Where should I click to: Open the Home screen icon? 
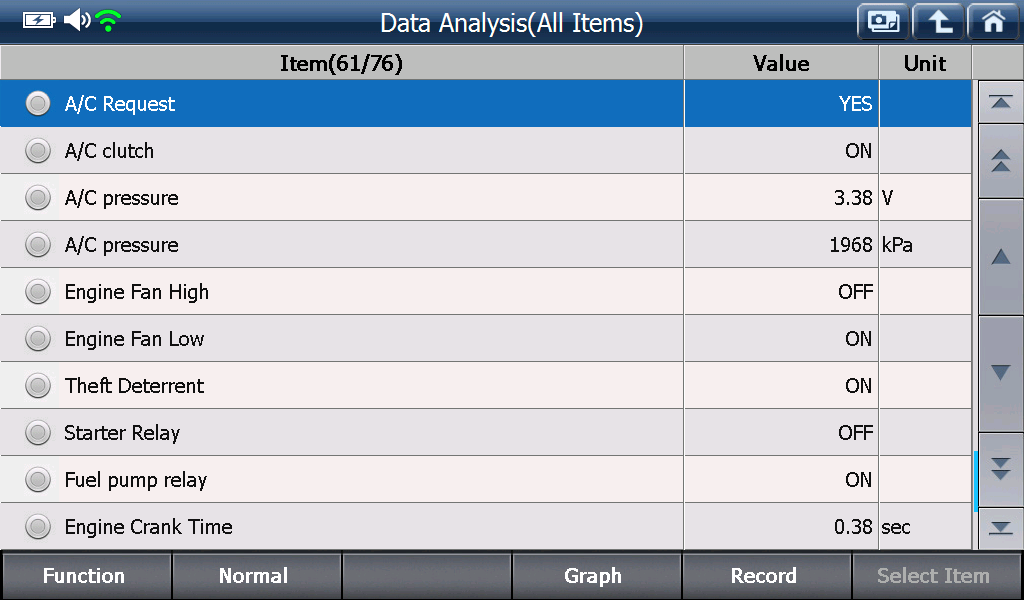click(993, 22)
